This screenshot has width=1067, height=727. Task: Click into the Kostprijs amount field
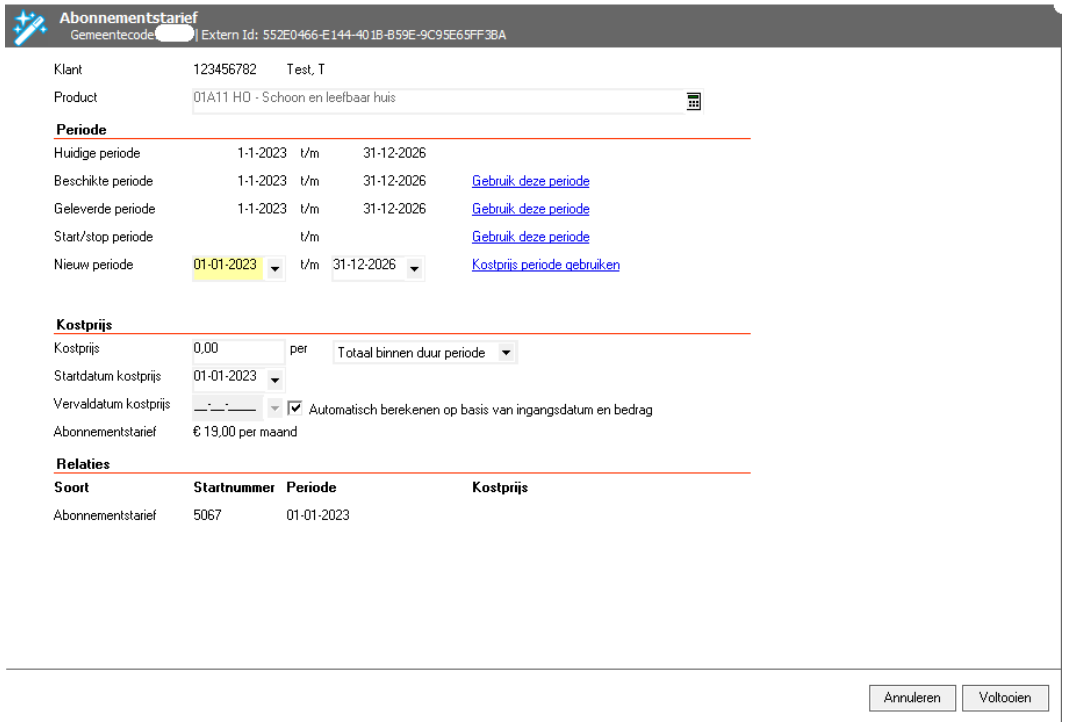[x=238, y=352]
